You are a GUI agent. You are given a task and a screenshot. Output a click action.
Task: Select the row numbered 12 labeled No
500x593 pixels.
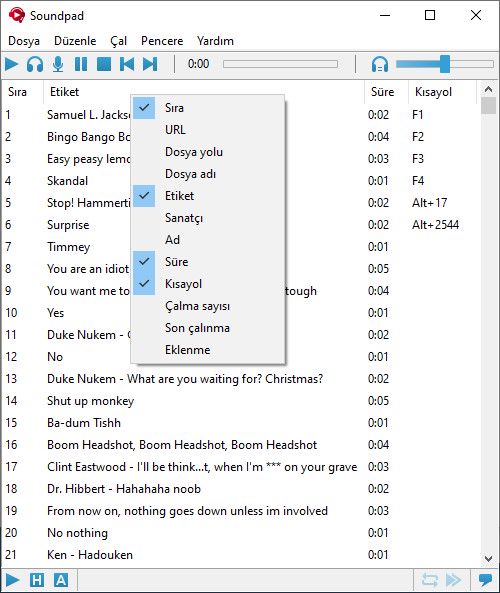[241, 357]
